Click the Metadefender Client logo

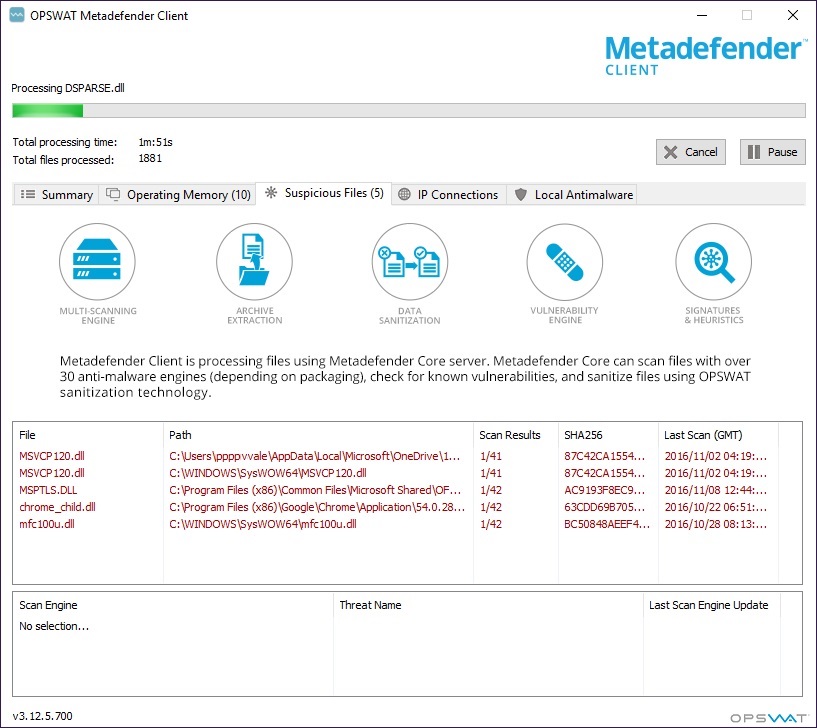coord(705,55)
